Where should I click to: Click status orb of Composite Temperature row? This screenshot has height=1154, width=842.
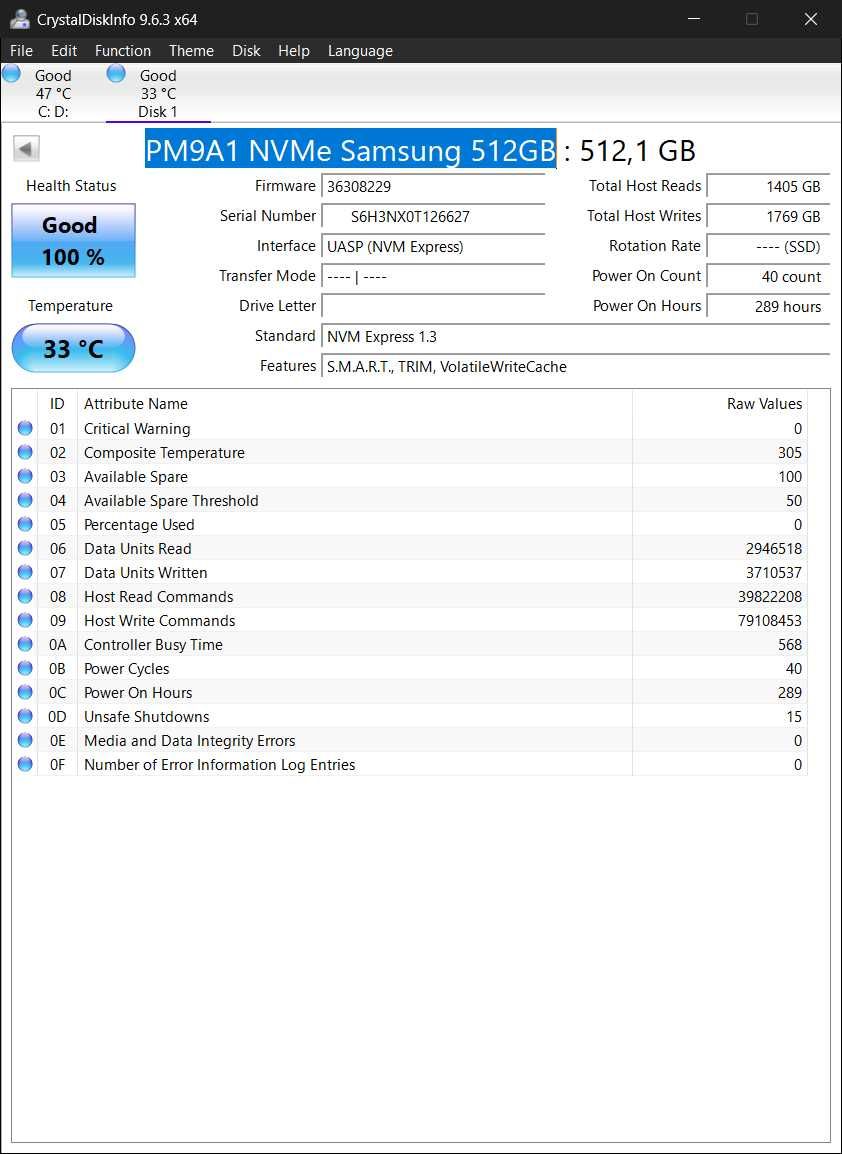tap(25, 453)
